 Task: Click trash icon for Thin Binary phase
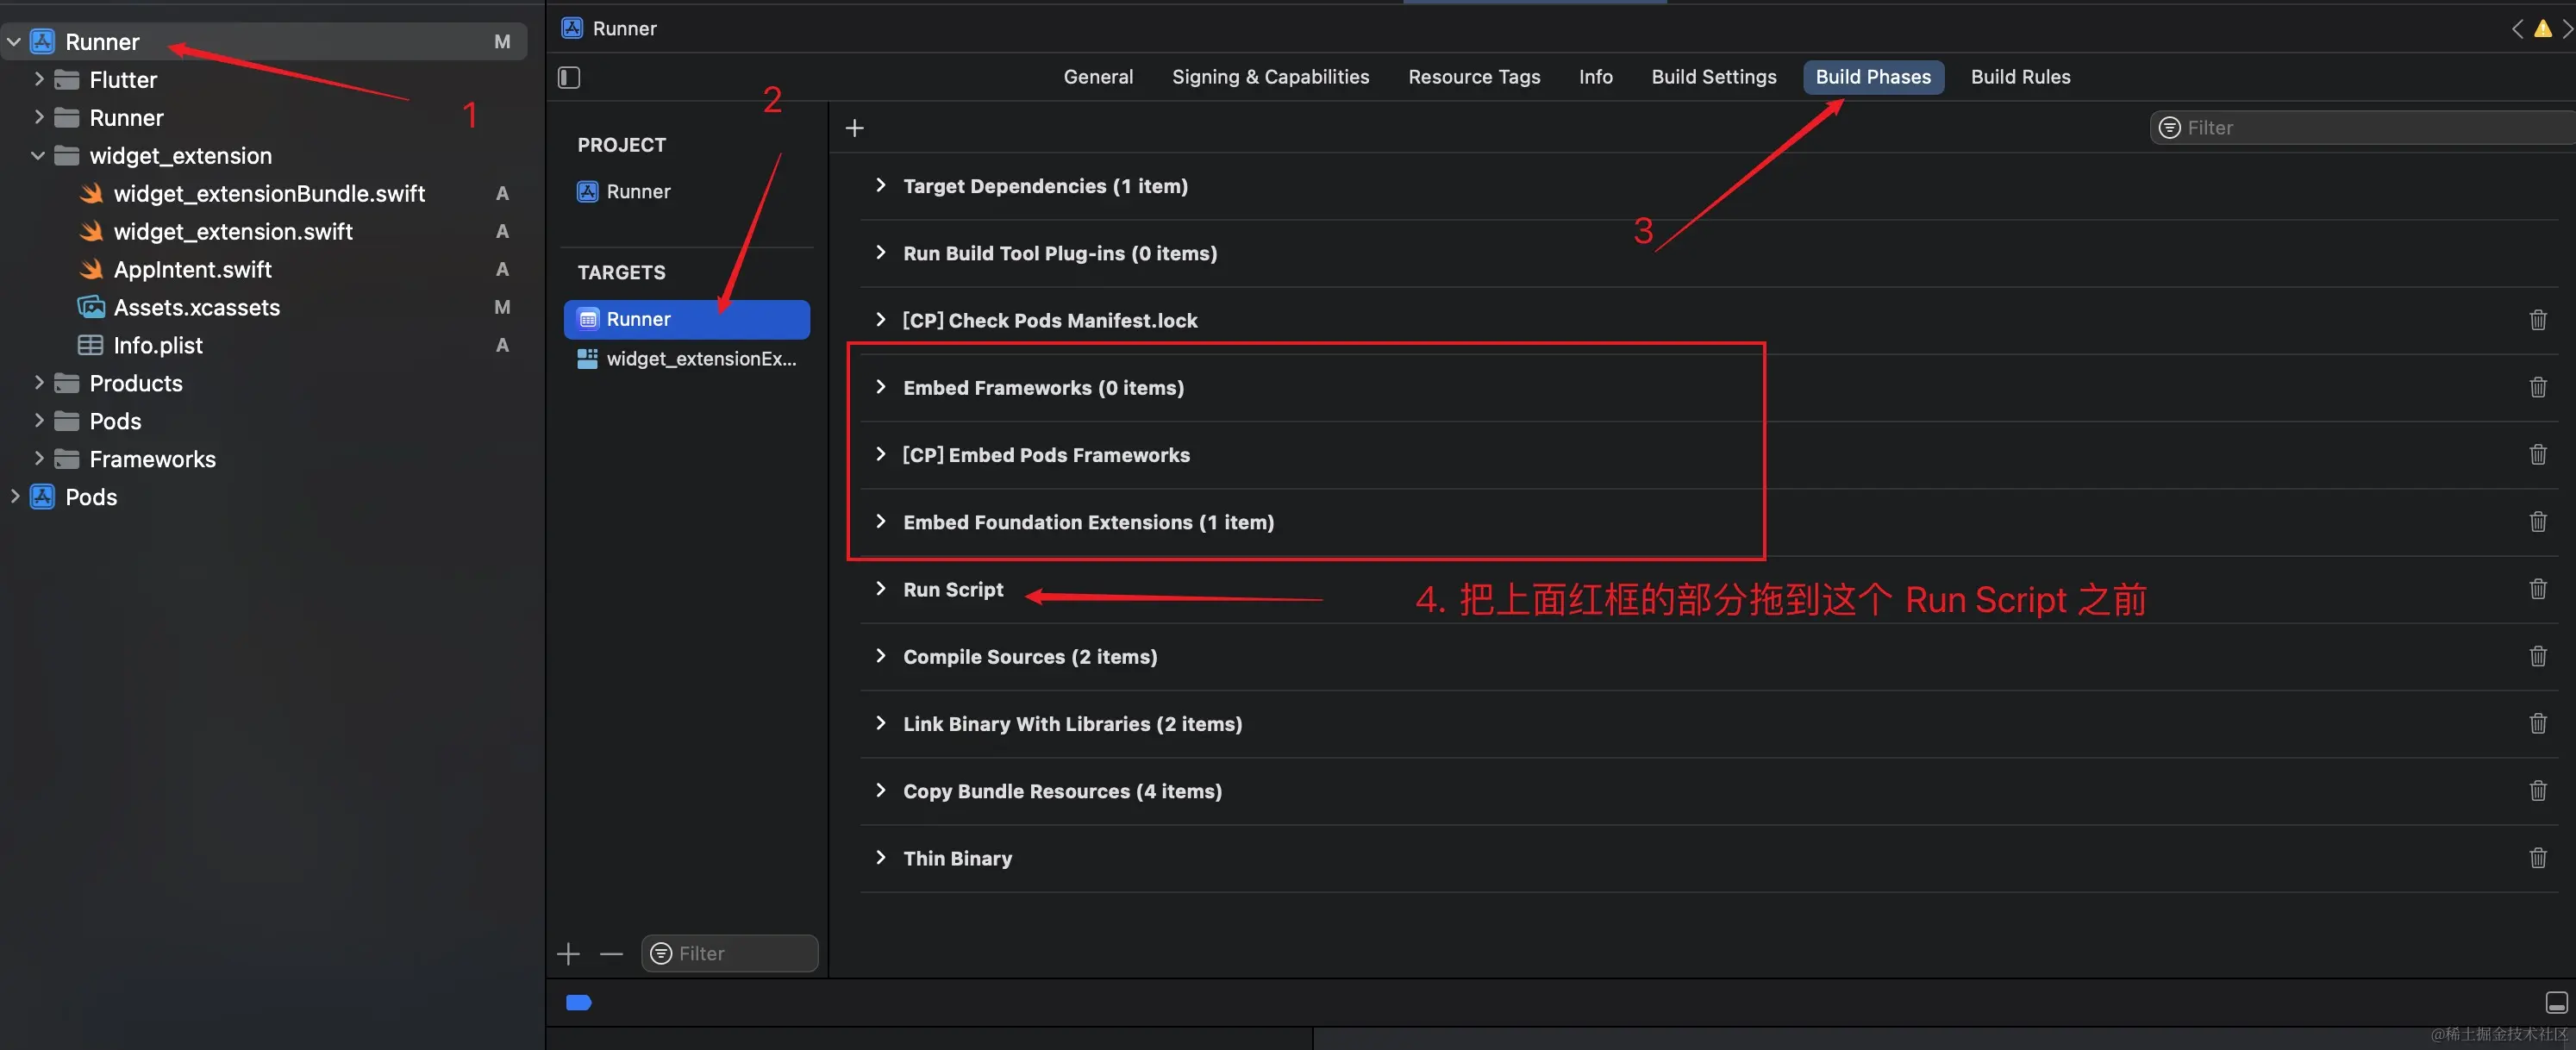[x=2537, y=858]
